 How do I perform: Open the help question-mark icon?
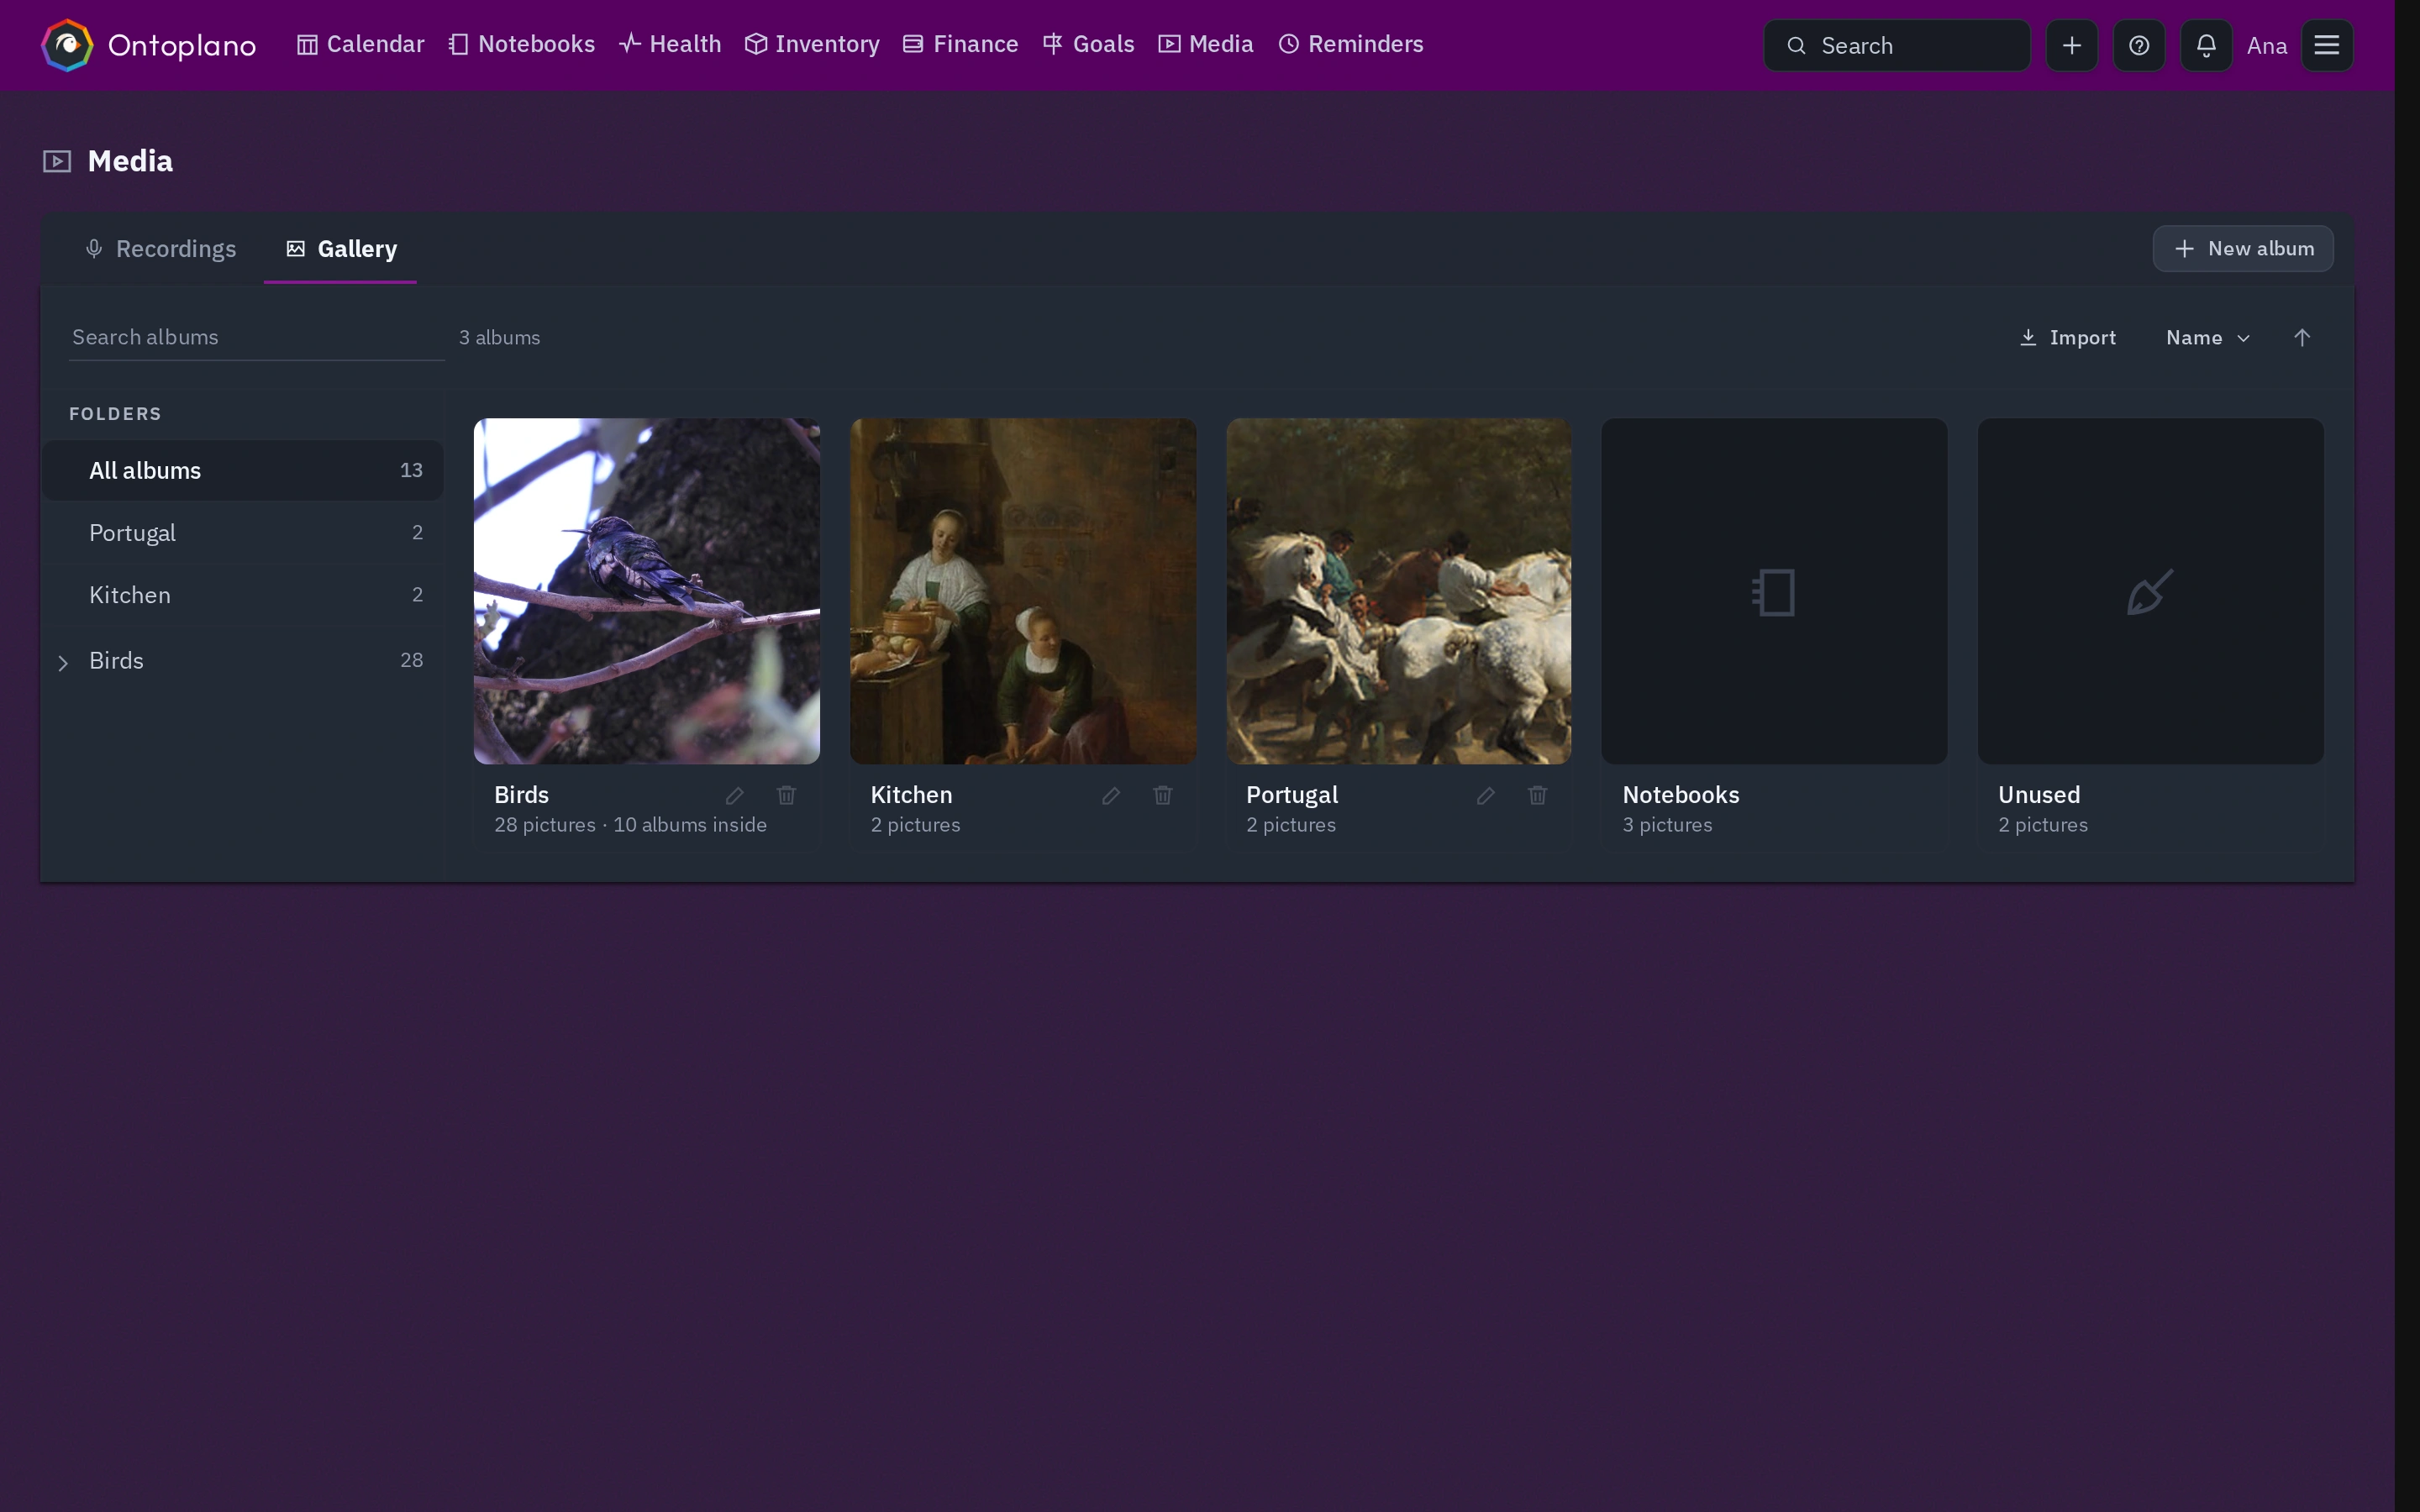2139,45
